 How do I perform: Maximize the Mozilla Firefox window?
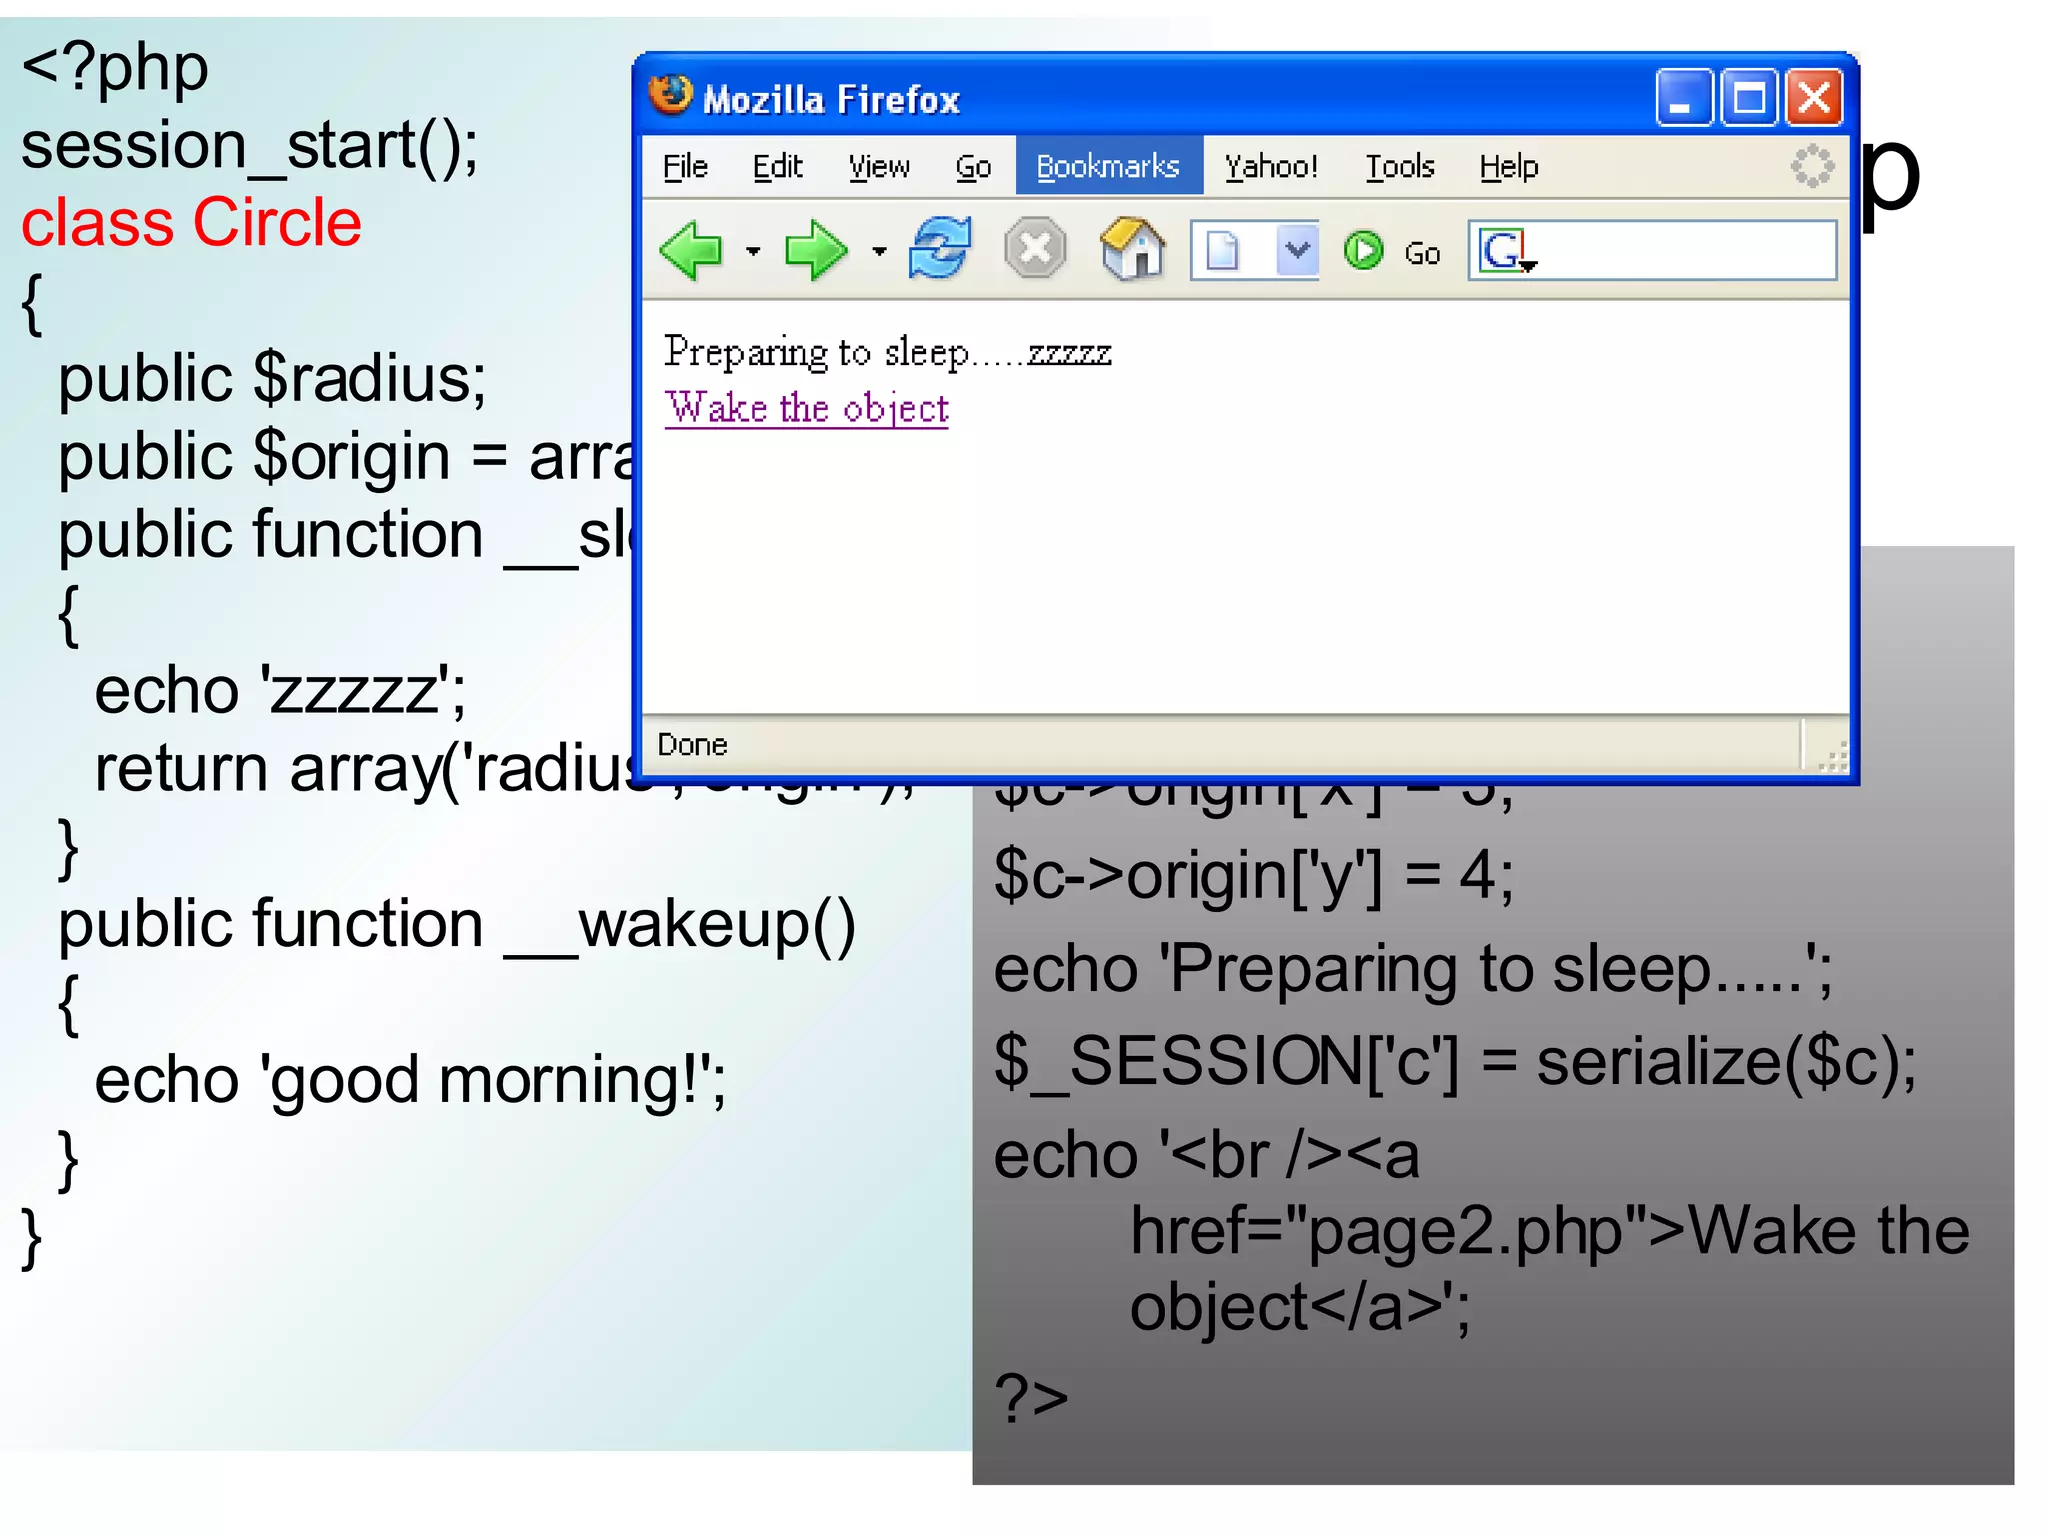[1748, 98]
